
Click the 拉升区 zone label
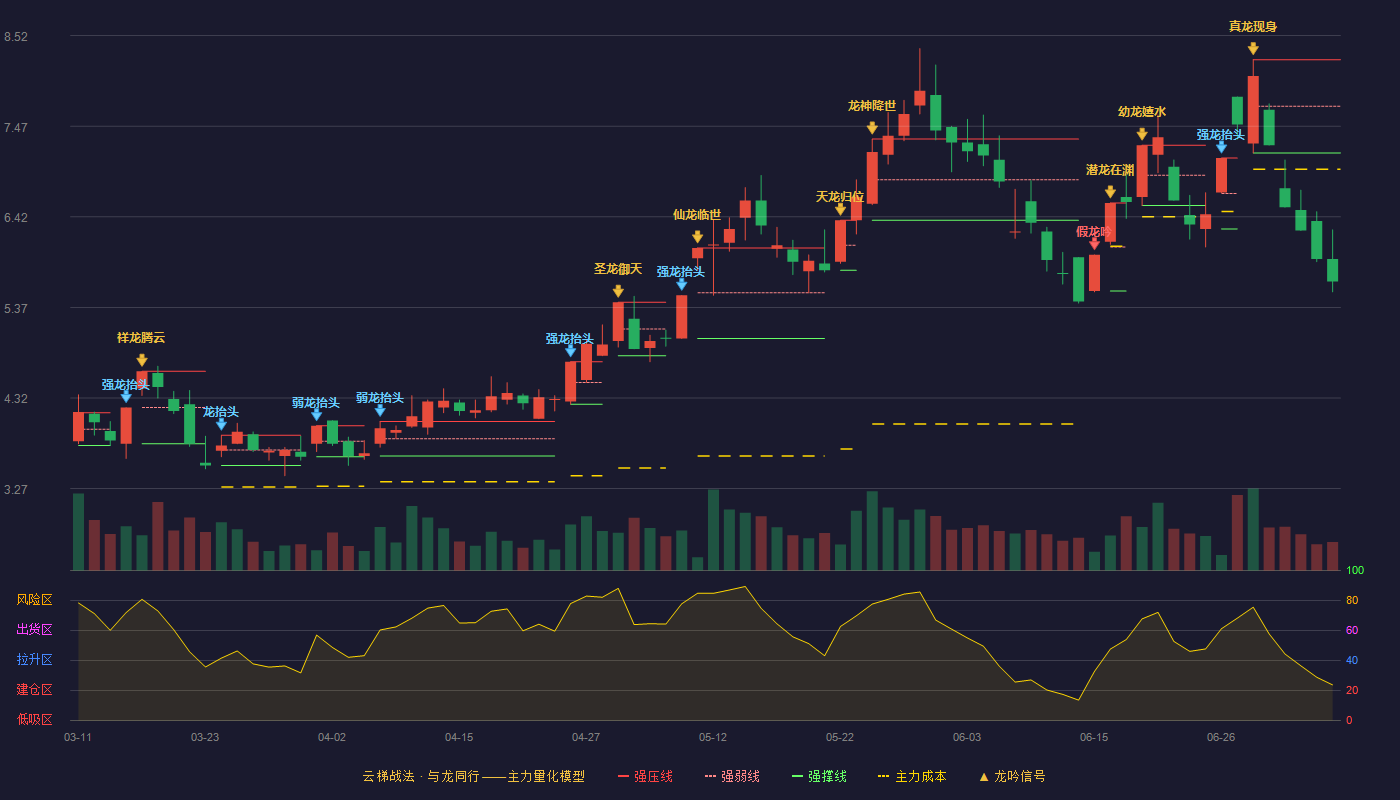[x=35, y=660]
